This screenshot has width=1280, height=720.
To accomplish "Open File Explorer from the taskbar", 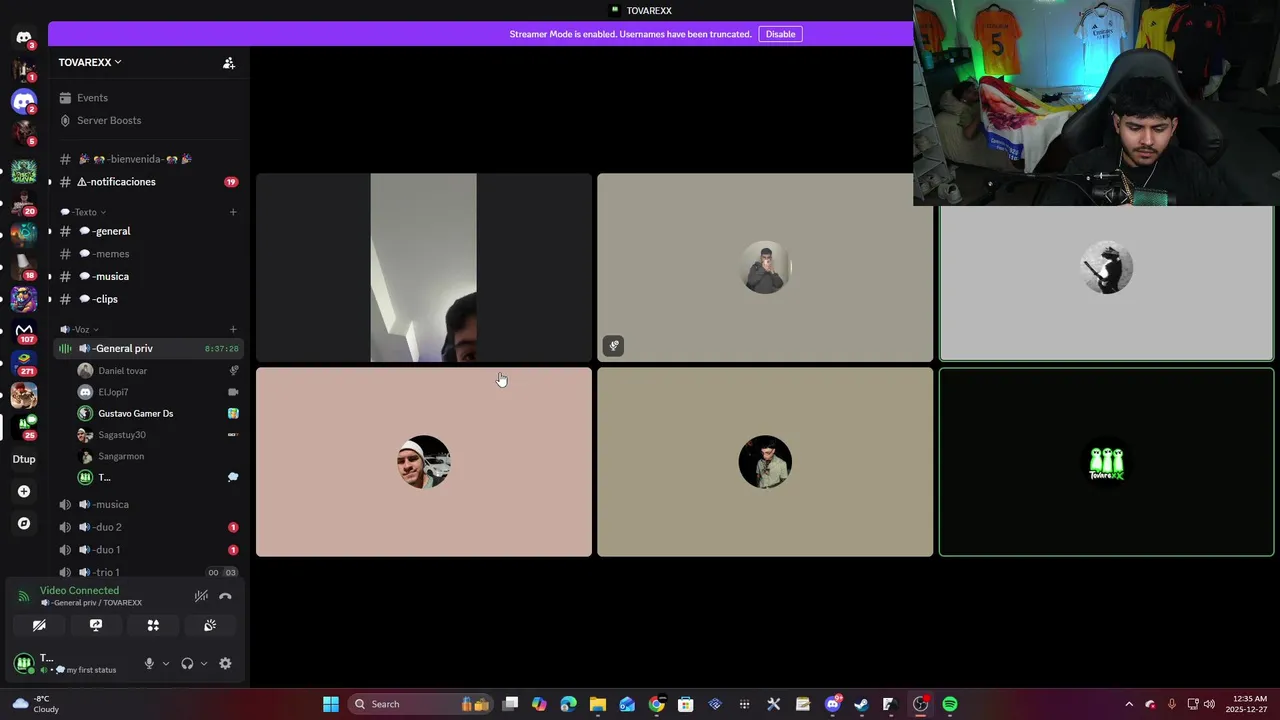I will pos(597,704).
